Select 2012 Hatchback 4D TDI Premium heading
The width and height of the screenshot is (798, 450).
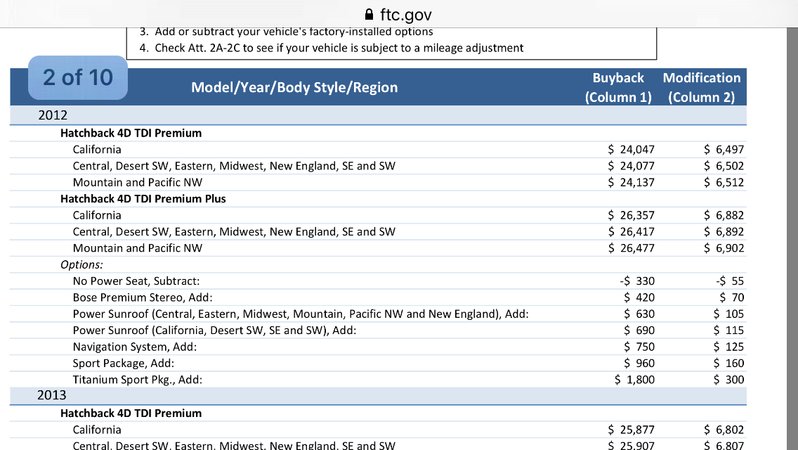131,133
